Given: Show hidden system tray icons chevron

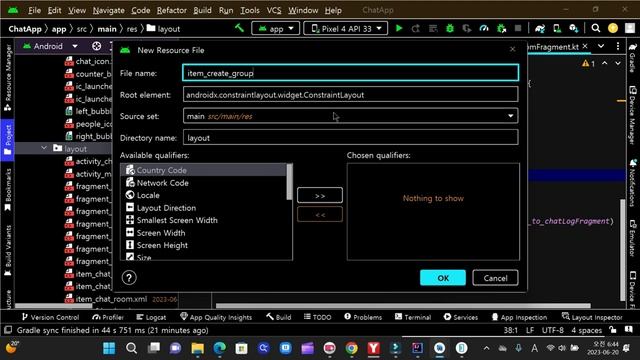Looking at the screenshot, I should coord(487,348).
